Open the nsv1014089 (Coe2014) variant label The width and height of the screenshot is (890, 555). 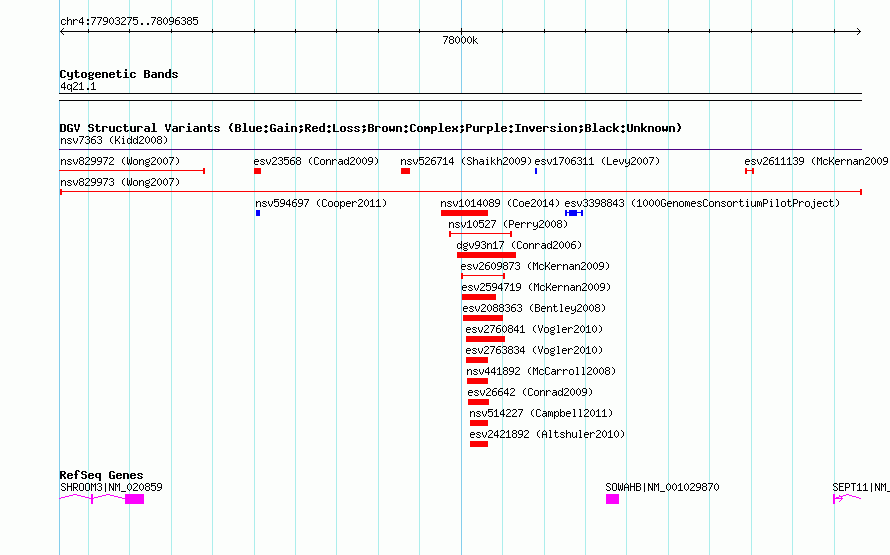500,203
